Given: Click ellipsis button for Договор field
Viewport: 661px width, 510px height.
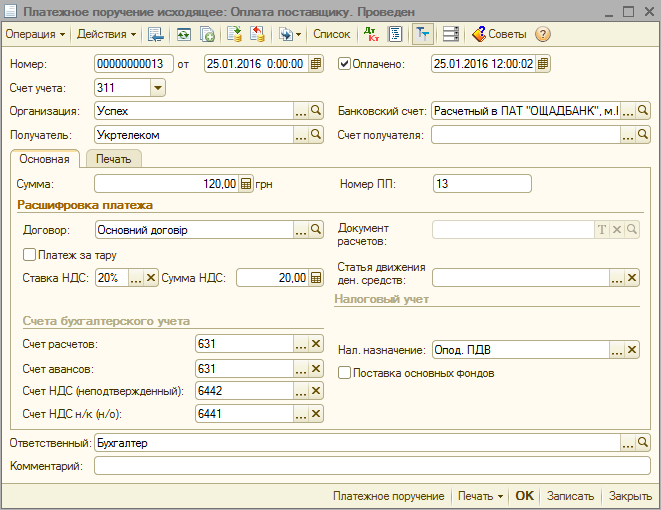Looking at the screenshot, I should (300, 230).
